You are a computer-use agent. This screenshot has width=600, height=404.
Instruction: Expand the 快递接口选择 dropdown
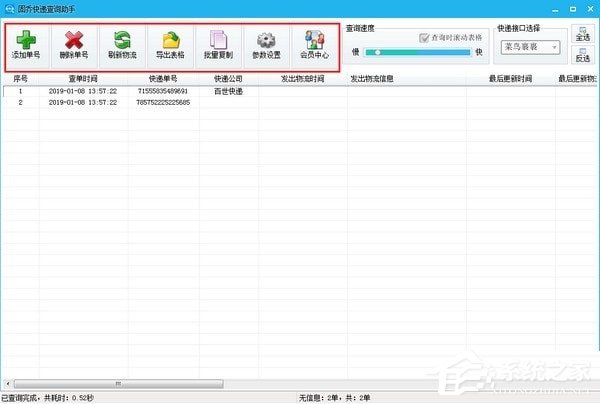[x=530, y=47]
